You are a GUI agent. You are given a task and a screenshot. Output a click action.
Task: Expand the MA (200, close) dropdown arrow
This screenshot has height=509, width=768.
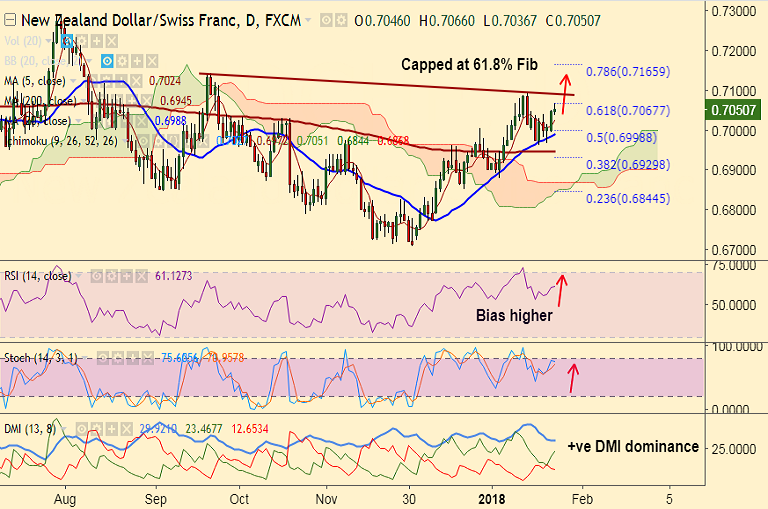[84, 101]
